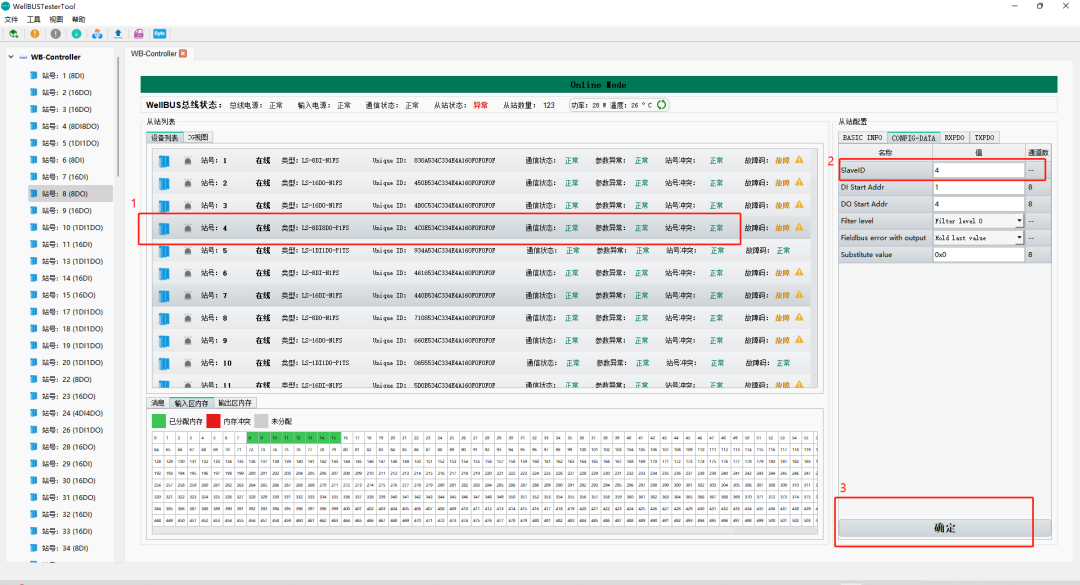Image resolution: width=1080 pixels, height=585 pixels.
Task: Click the memory map horizontal scrollbar
Action: pyautogui.click(x=484, y=531)
